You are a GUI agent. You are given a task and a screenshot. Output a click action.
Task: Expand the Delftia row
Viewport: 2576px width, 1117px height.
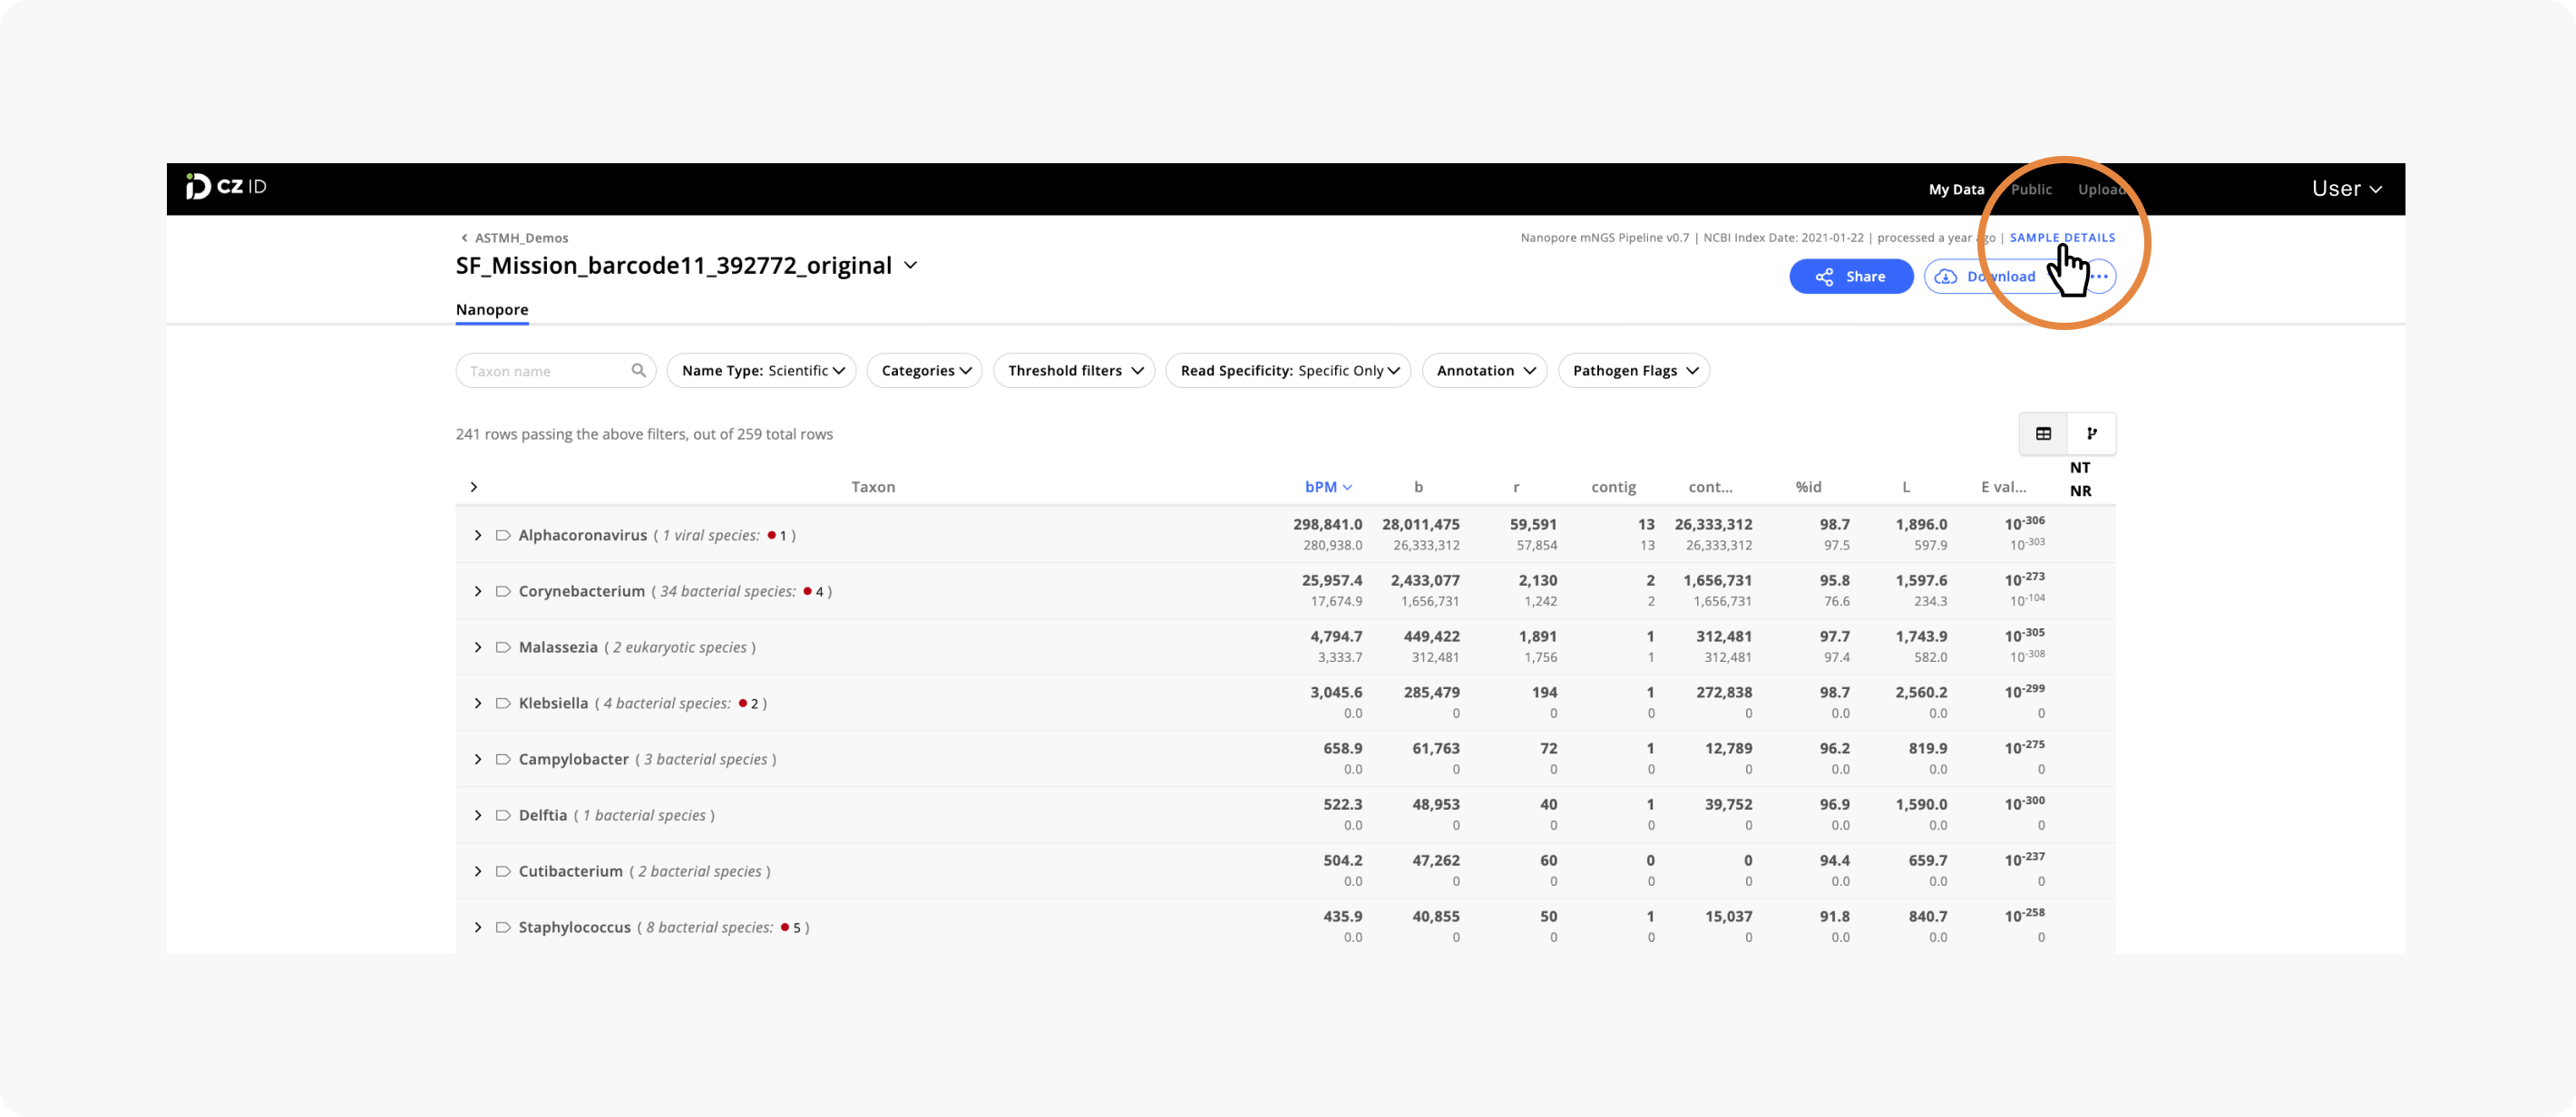478,815
